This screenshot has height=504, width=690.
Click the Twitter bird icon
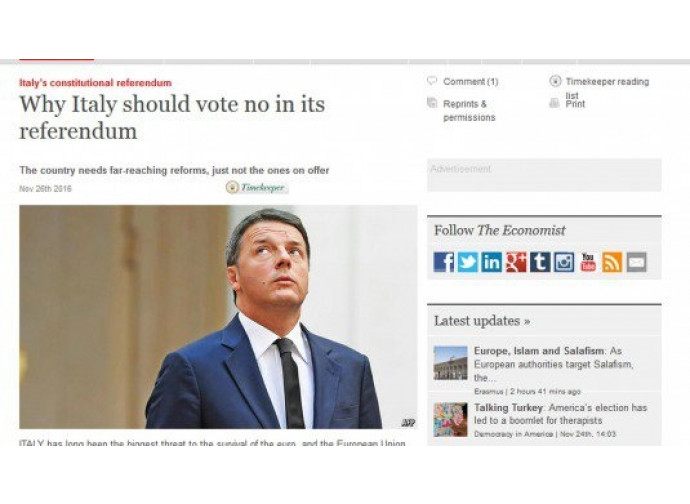pos(468,262)
